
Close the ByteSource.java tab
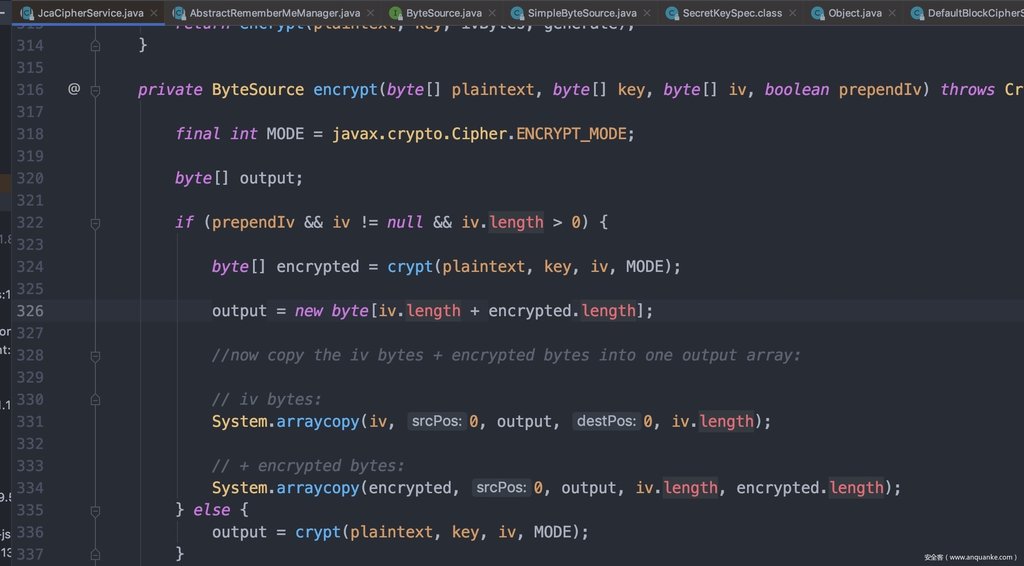[492, 13]
